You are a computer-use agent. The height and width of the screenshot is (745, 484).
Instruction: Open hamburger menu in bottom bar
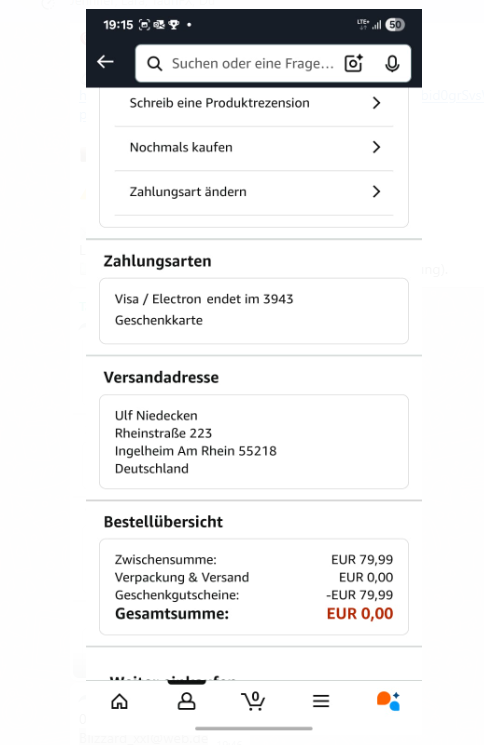pyautogui.click(x=321, y=701)
